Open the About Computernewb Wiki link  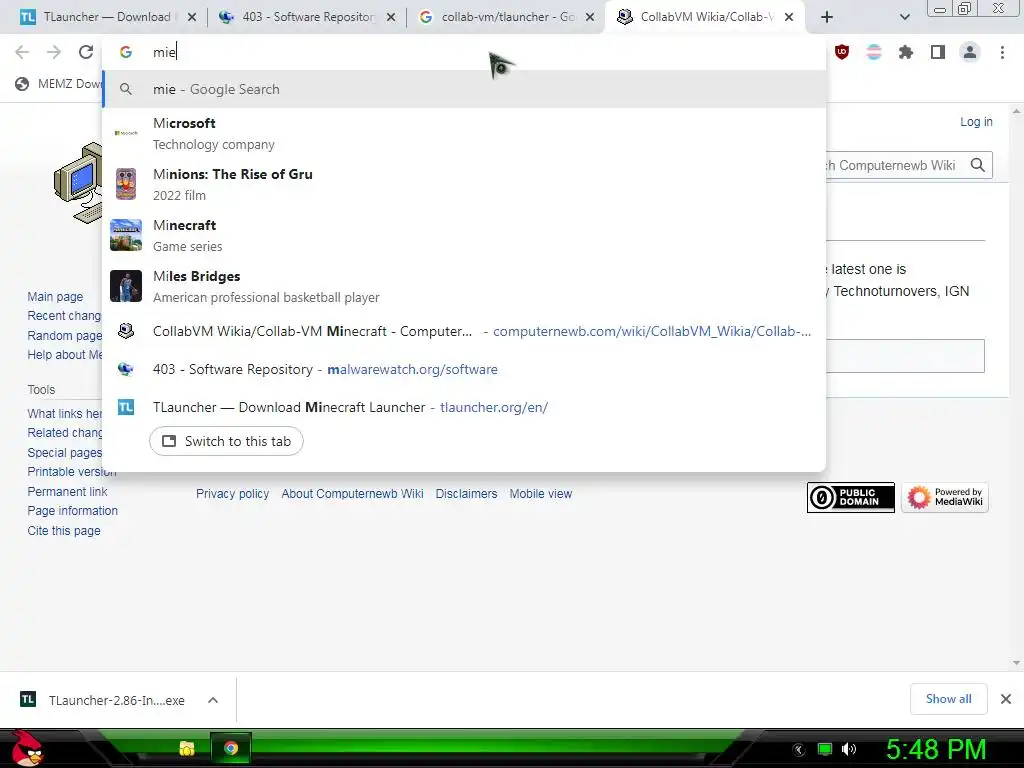click(x=353, y=494)
